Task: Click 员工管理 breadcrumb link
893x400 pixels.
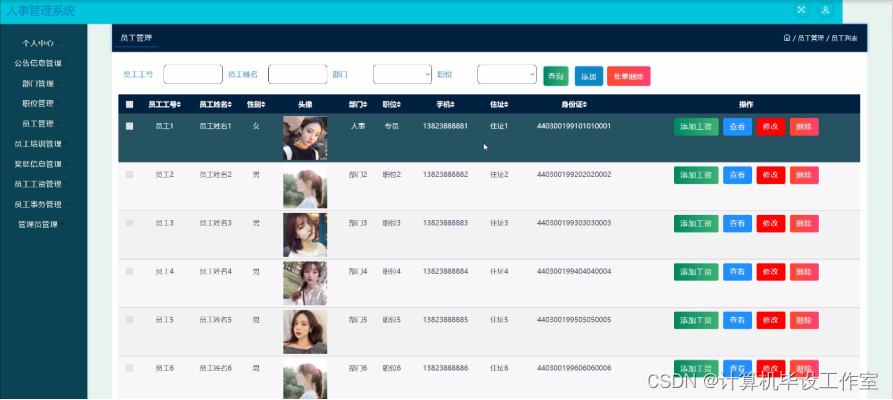Action: pyautogui.click(x=810, y=38)
